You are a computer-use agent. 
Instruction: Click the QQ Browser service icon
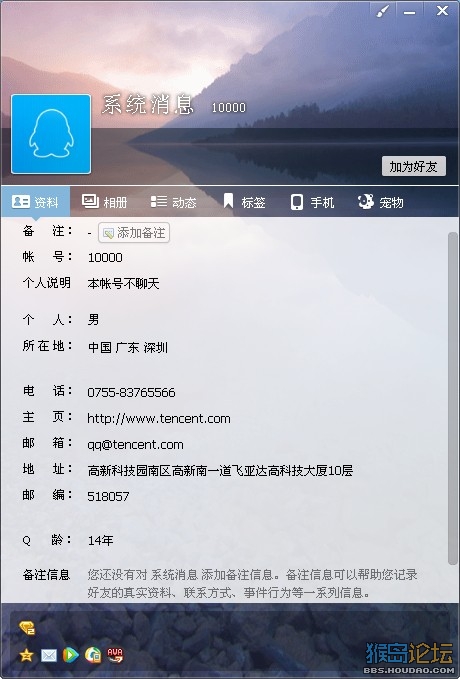coord(93,655)
